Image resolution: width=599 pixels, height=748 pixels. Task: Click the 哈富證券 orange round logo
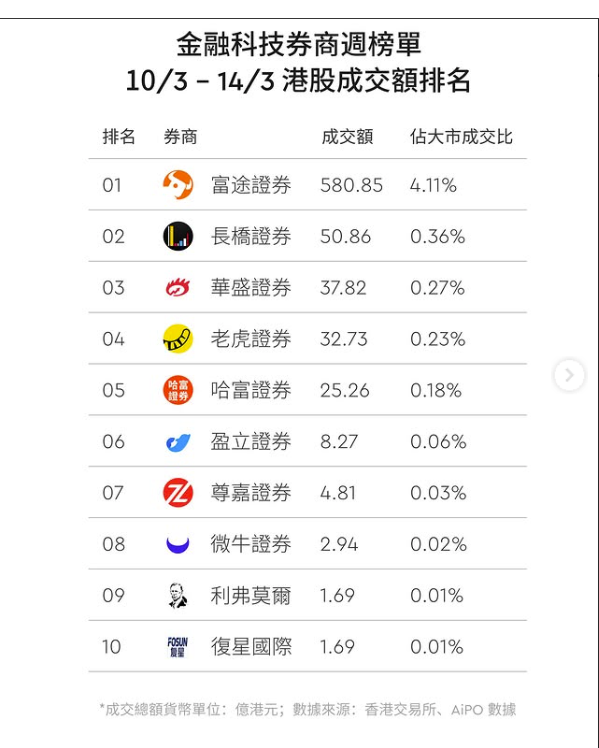pyautogui.click(x=178, y=390)
